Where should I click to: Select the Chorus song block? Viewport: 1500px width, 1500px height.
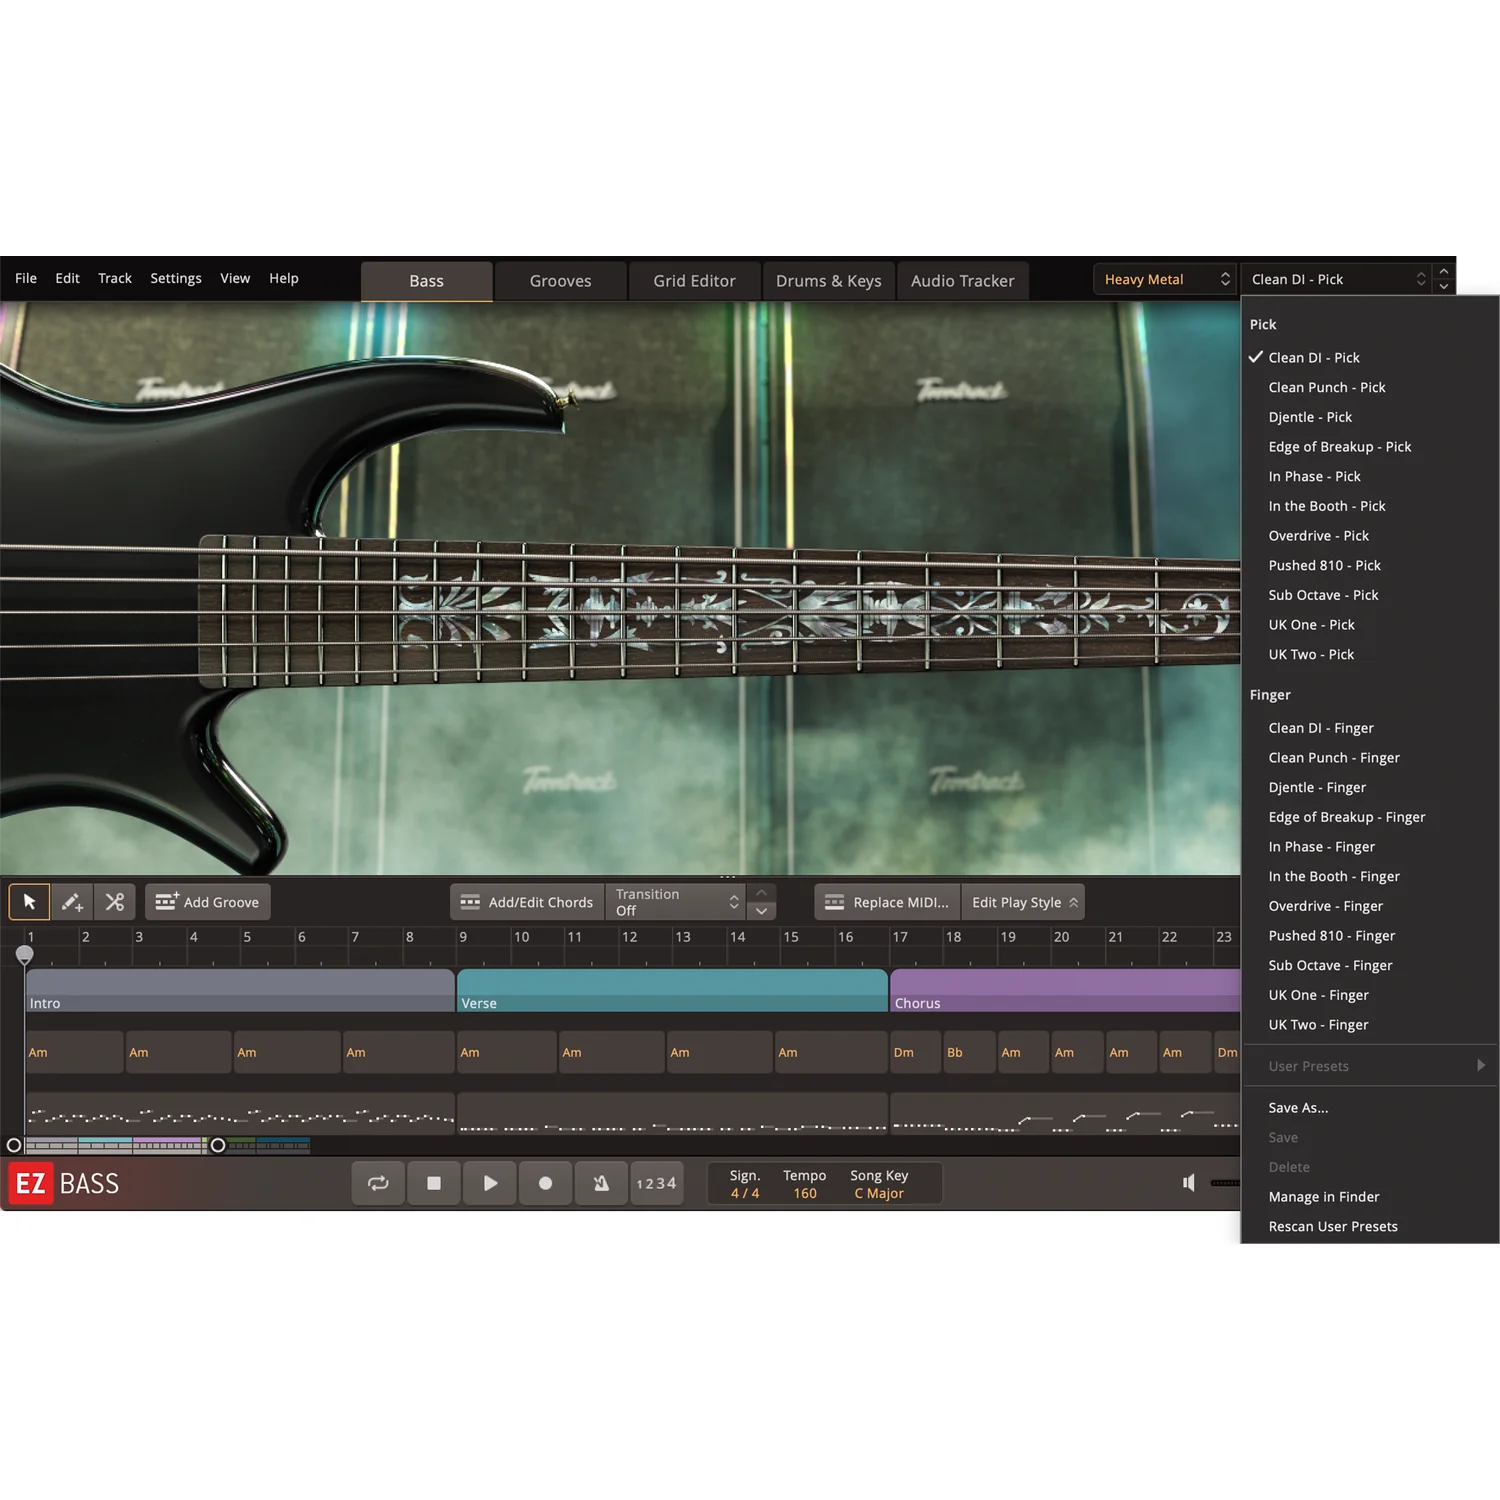point(1065,990)
